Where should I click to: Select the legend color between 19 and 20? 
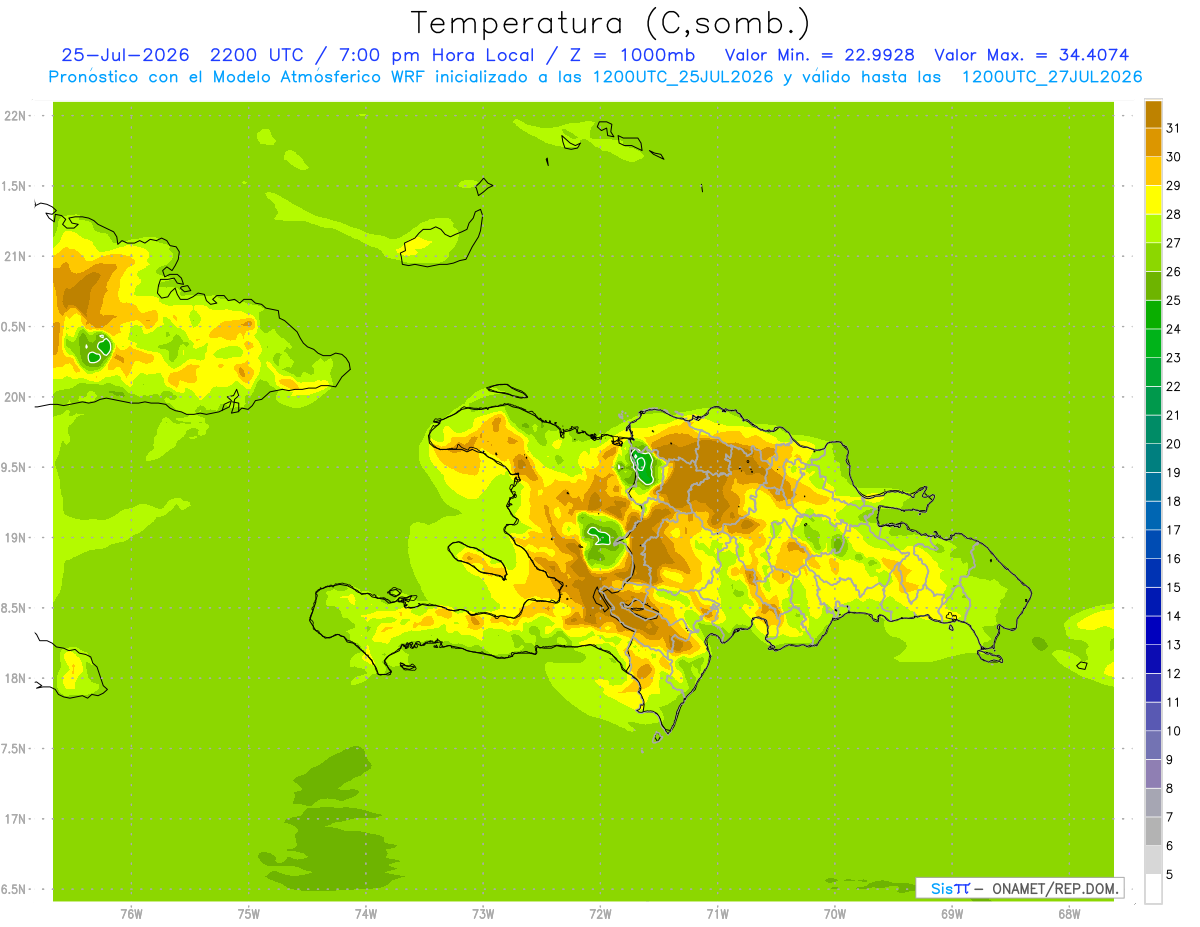[1153, 458]
